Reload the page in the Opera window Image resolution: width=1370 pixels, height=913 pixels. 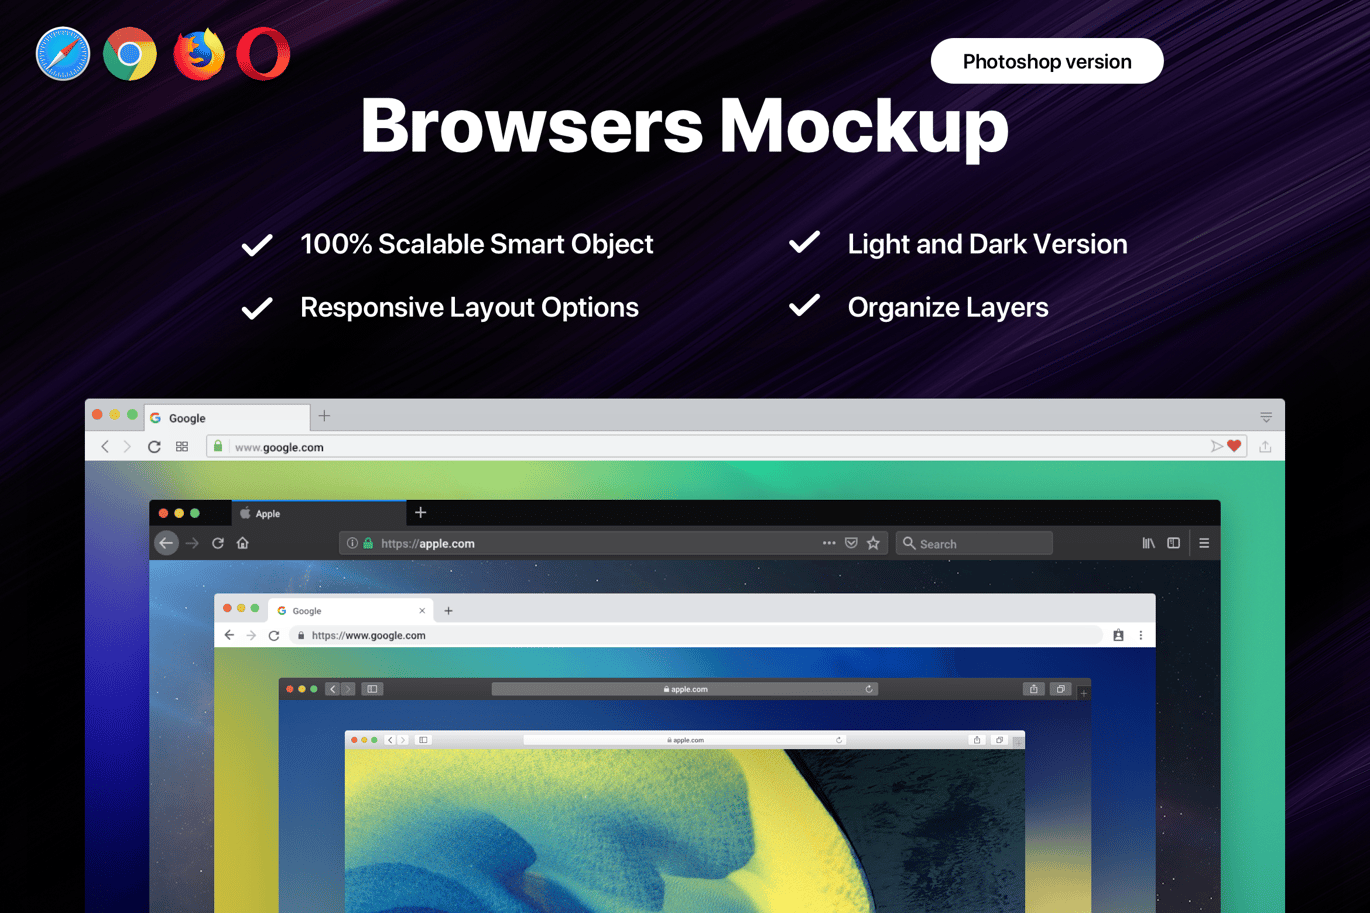pos(154,447)
